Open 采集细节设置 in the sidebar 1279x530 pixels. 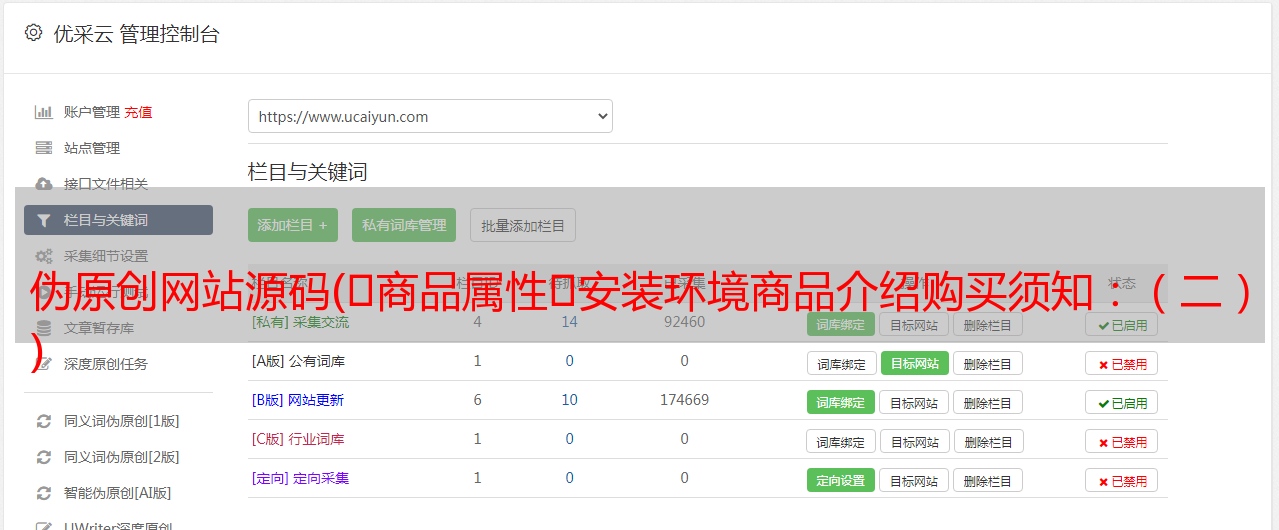point(106,256)
